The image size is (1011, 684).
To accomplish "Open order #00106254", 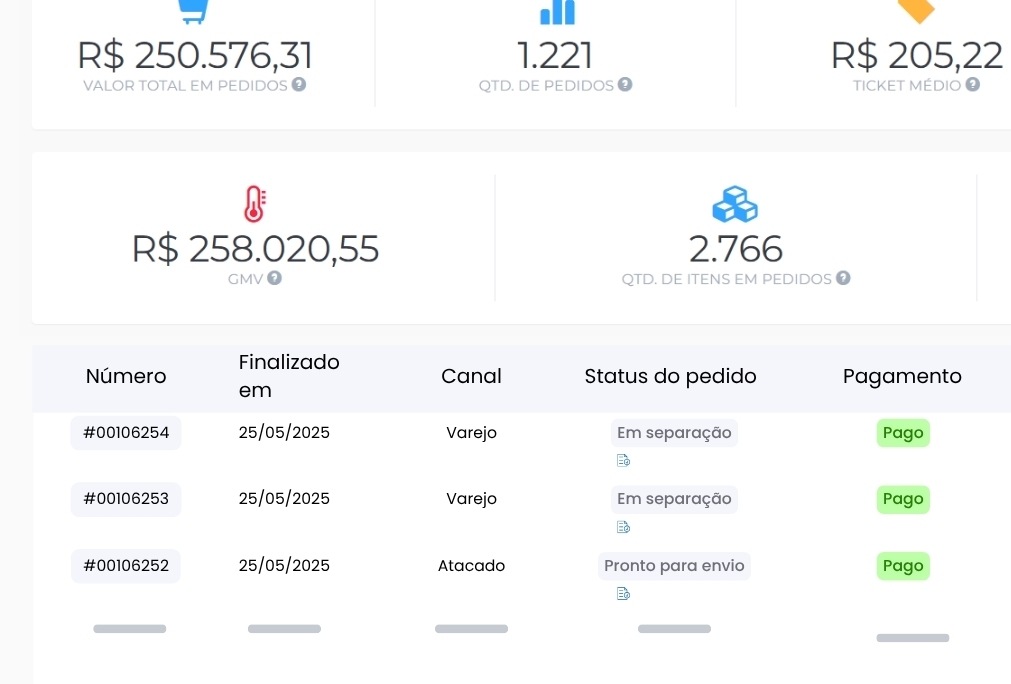I will [126, 433].
